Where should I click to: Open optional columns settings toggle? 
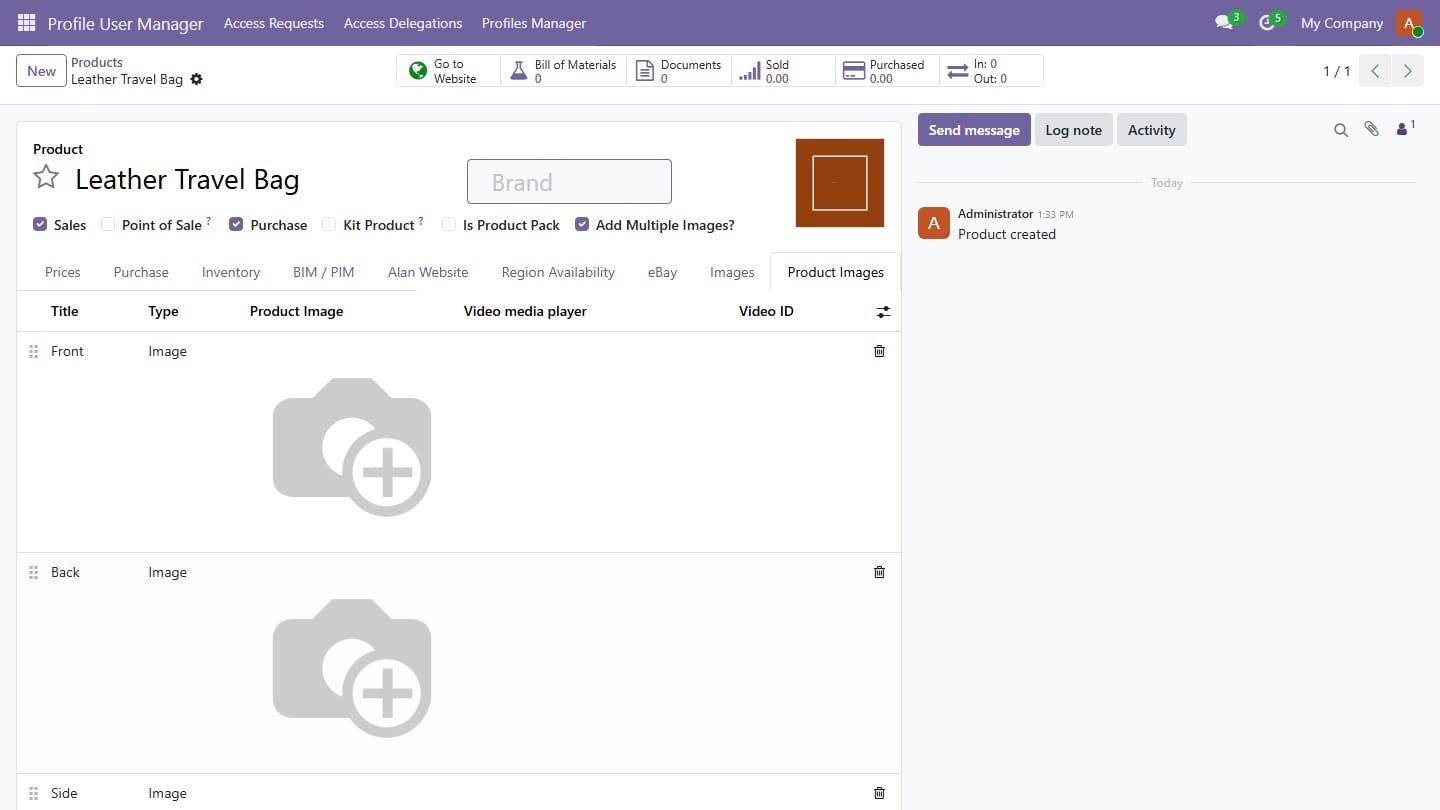point(883,312)
